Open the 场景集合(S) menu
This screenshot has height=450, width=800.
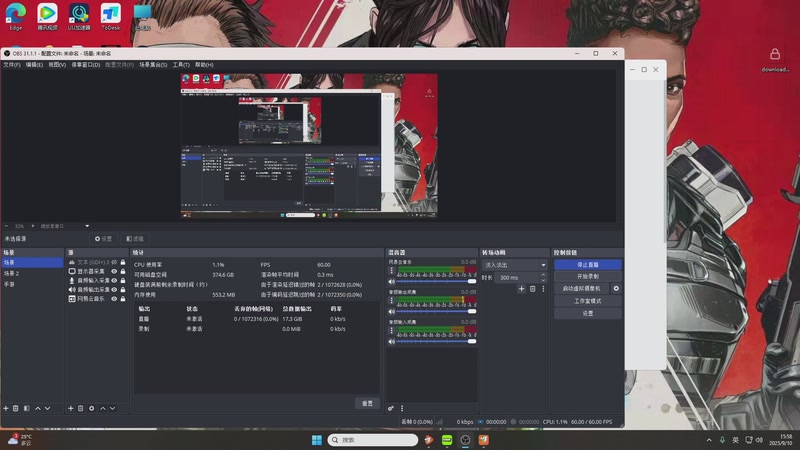153,65
